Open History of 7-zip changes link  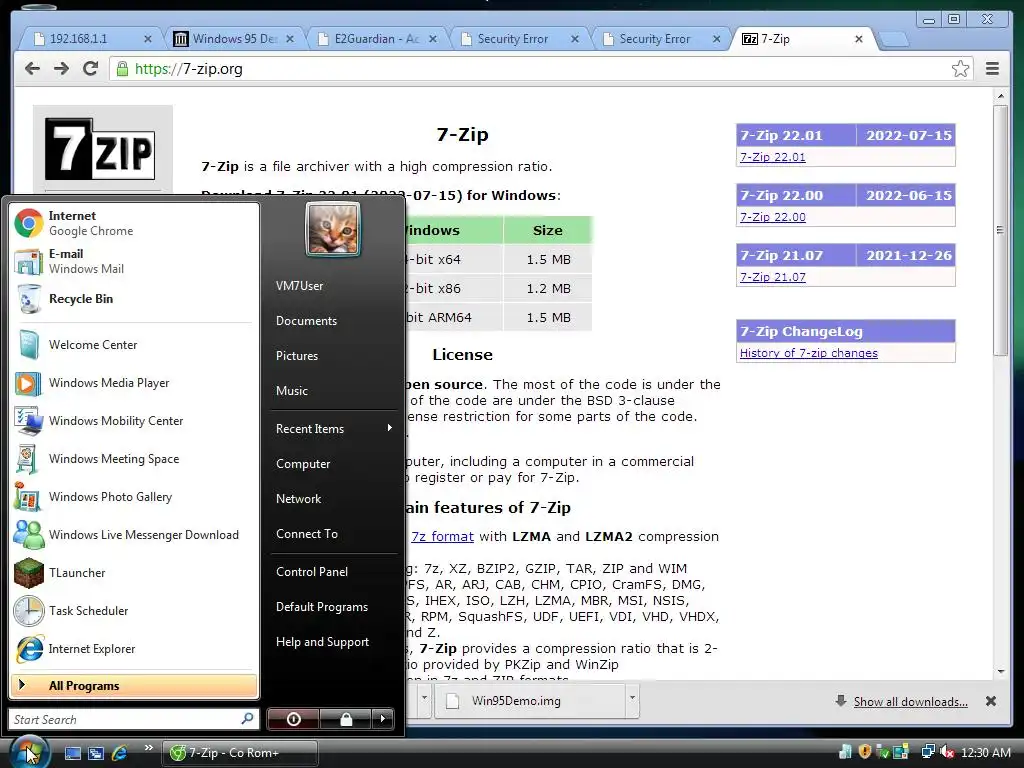(808, 353)
